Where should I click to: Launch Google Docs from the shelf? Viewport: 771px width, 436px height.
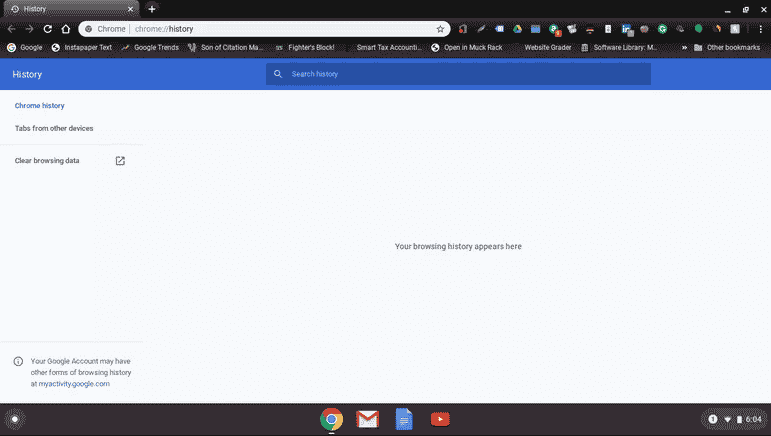pos(404,419)
